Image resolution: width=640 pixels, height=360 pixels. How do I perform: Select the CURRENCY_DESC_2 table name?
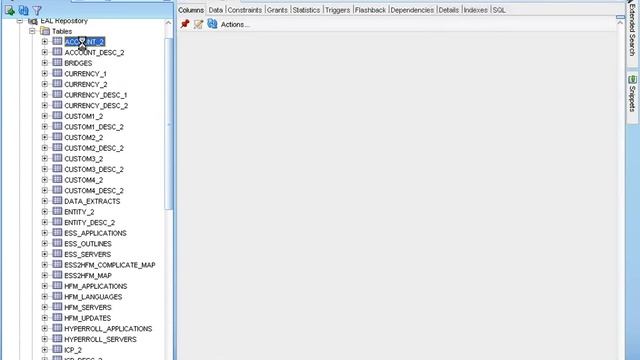(x=96, y=106)
